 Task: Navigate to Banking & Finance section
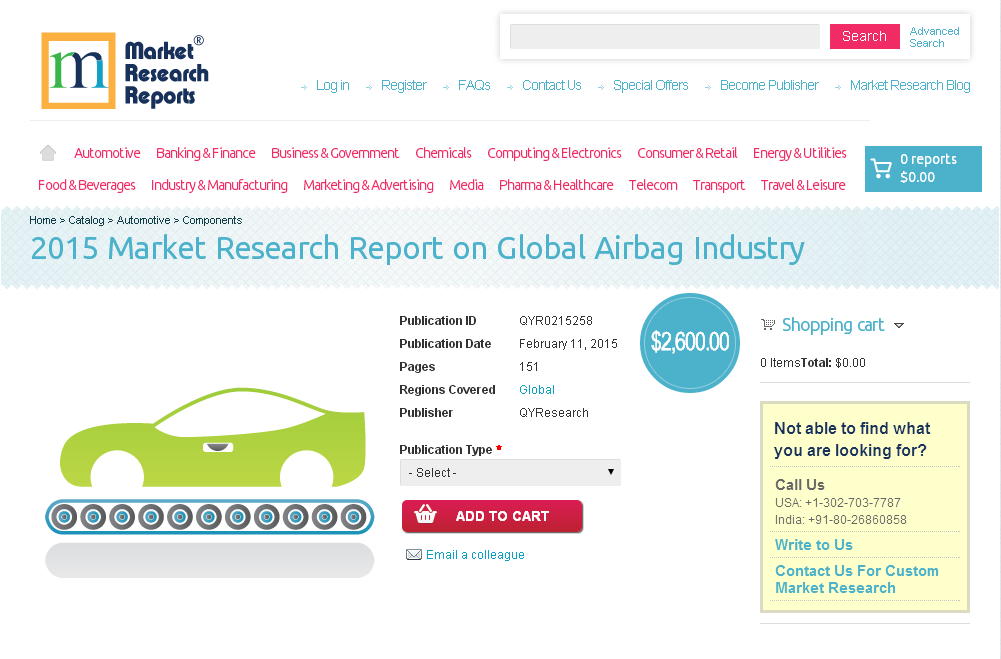pyautogui.click(x=205, y=152)
